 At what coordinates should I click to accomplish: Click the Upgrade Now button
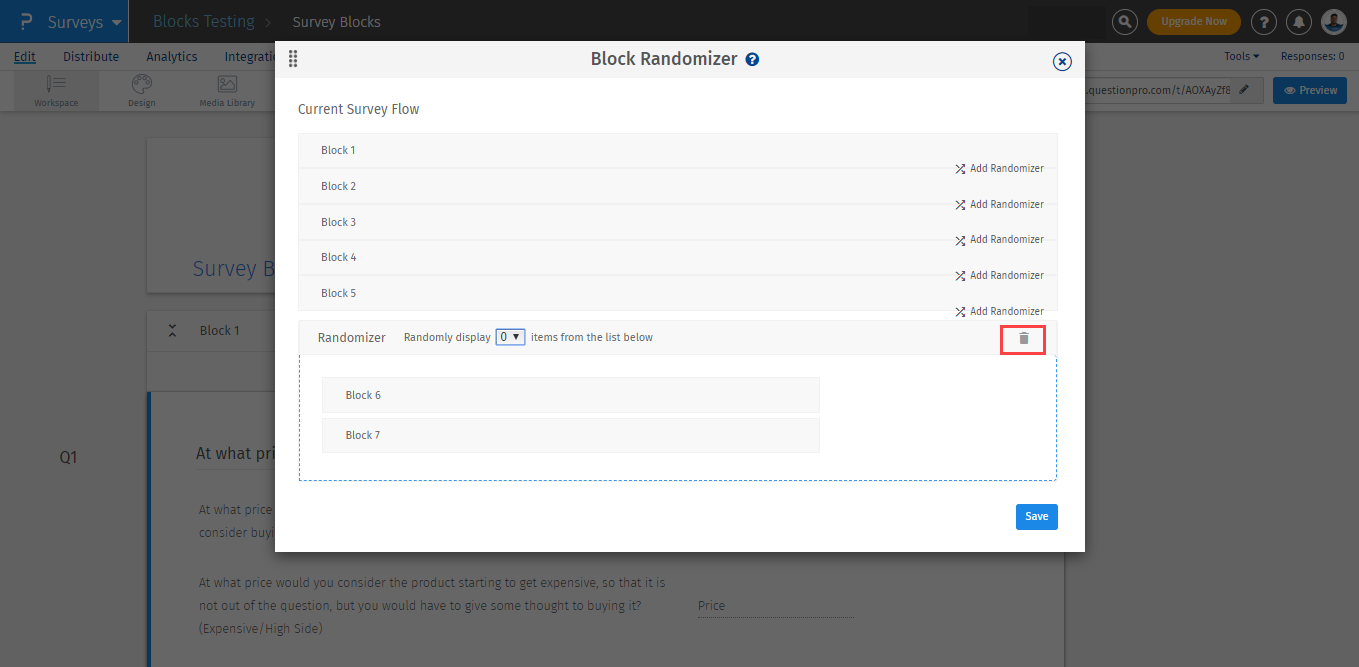(1193, 21)
